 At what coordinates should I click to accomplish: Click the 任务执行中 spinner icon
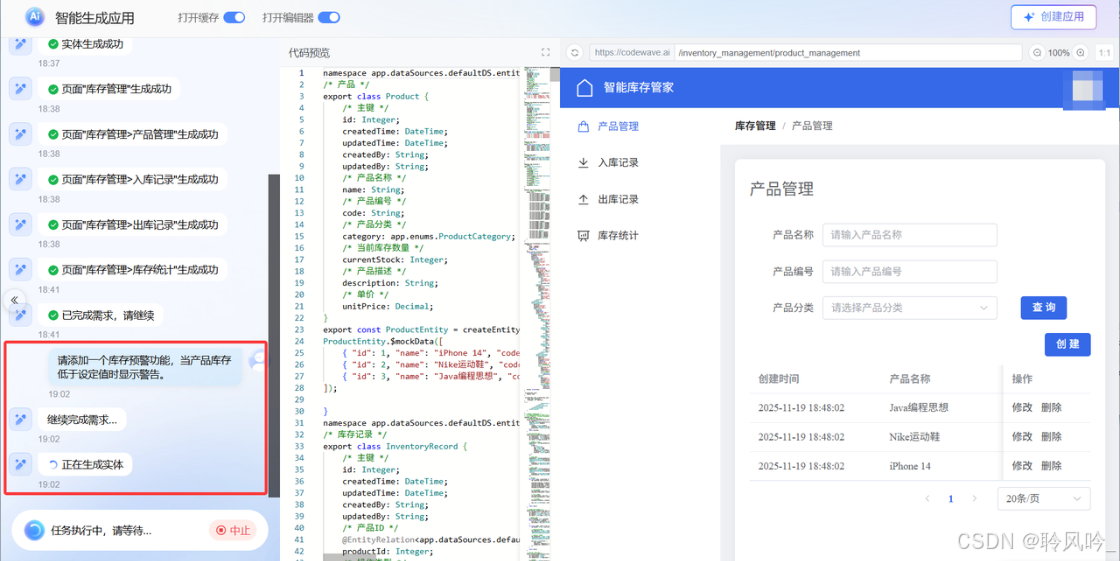point(34,530)
